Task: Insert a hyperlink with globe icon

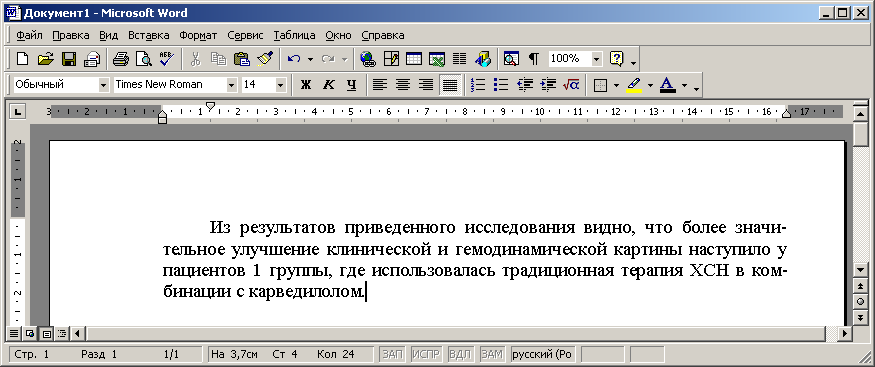Action: tap(368, 58)
